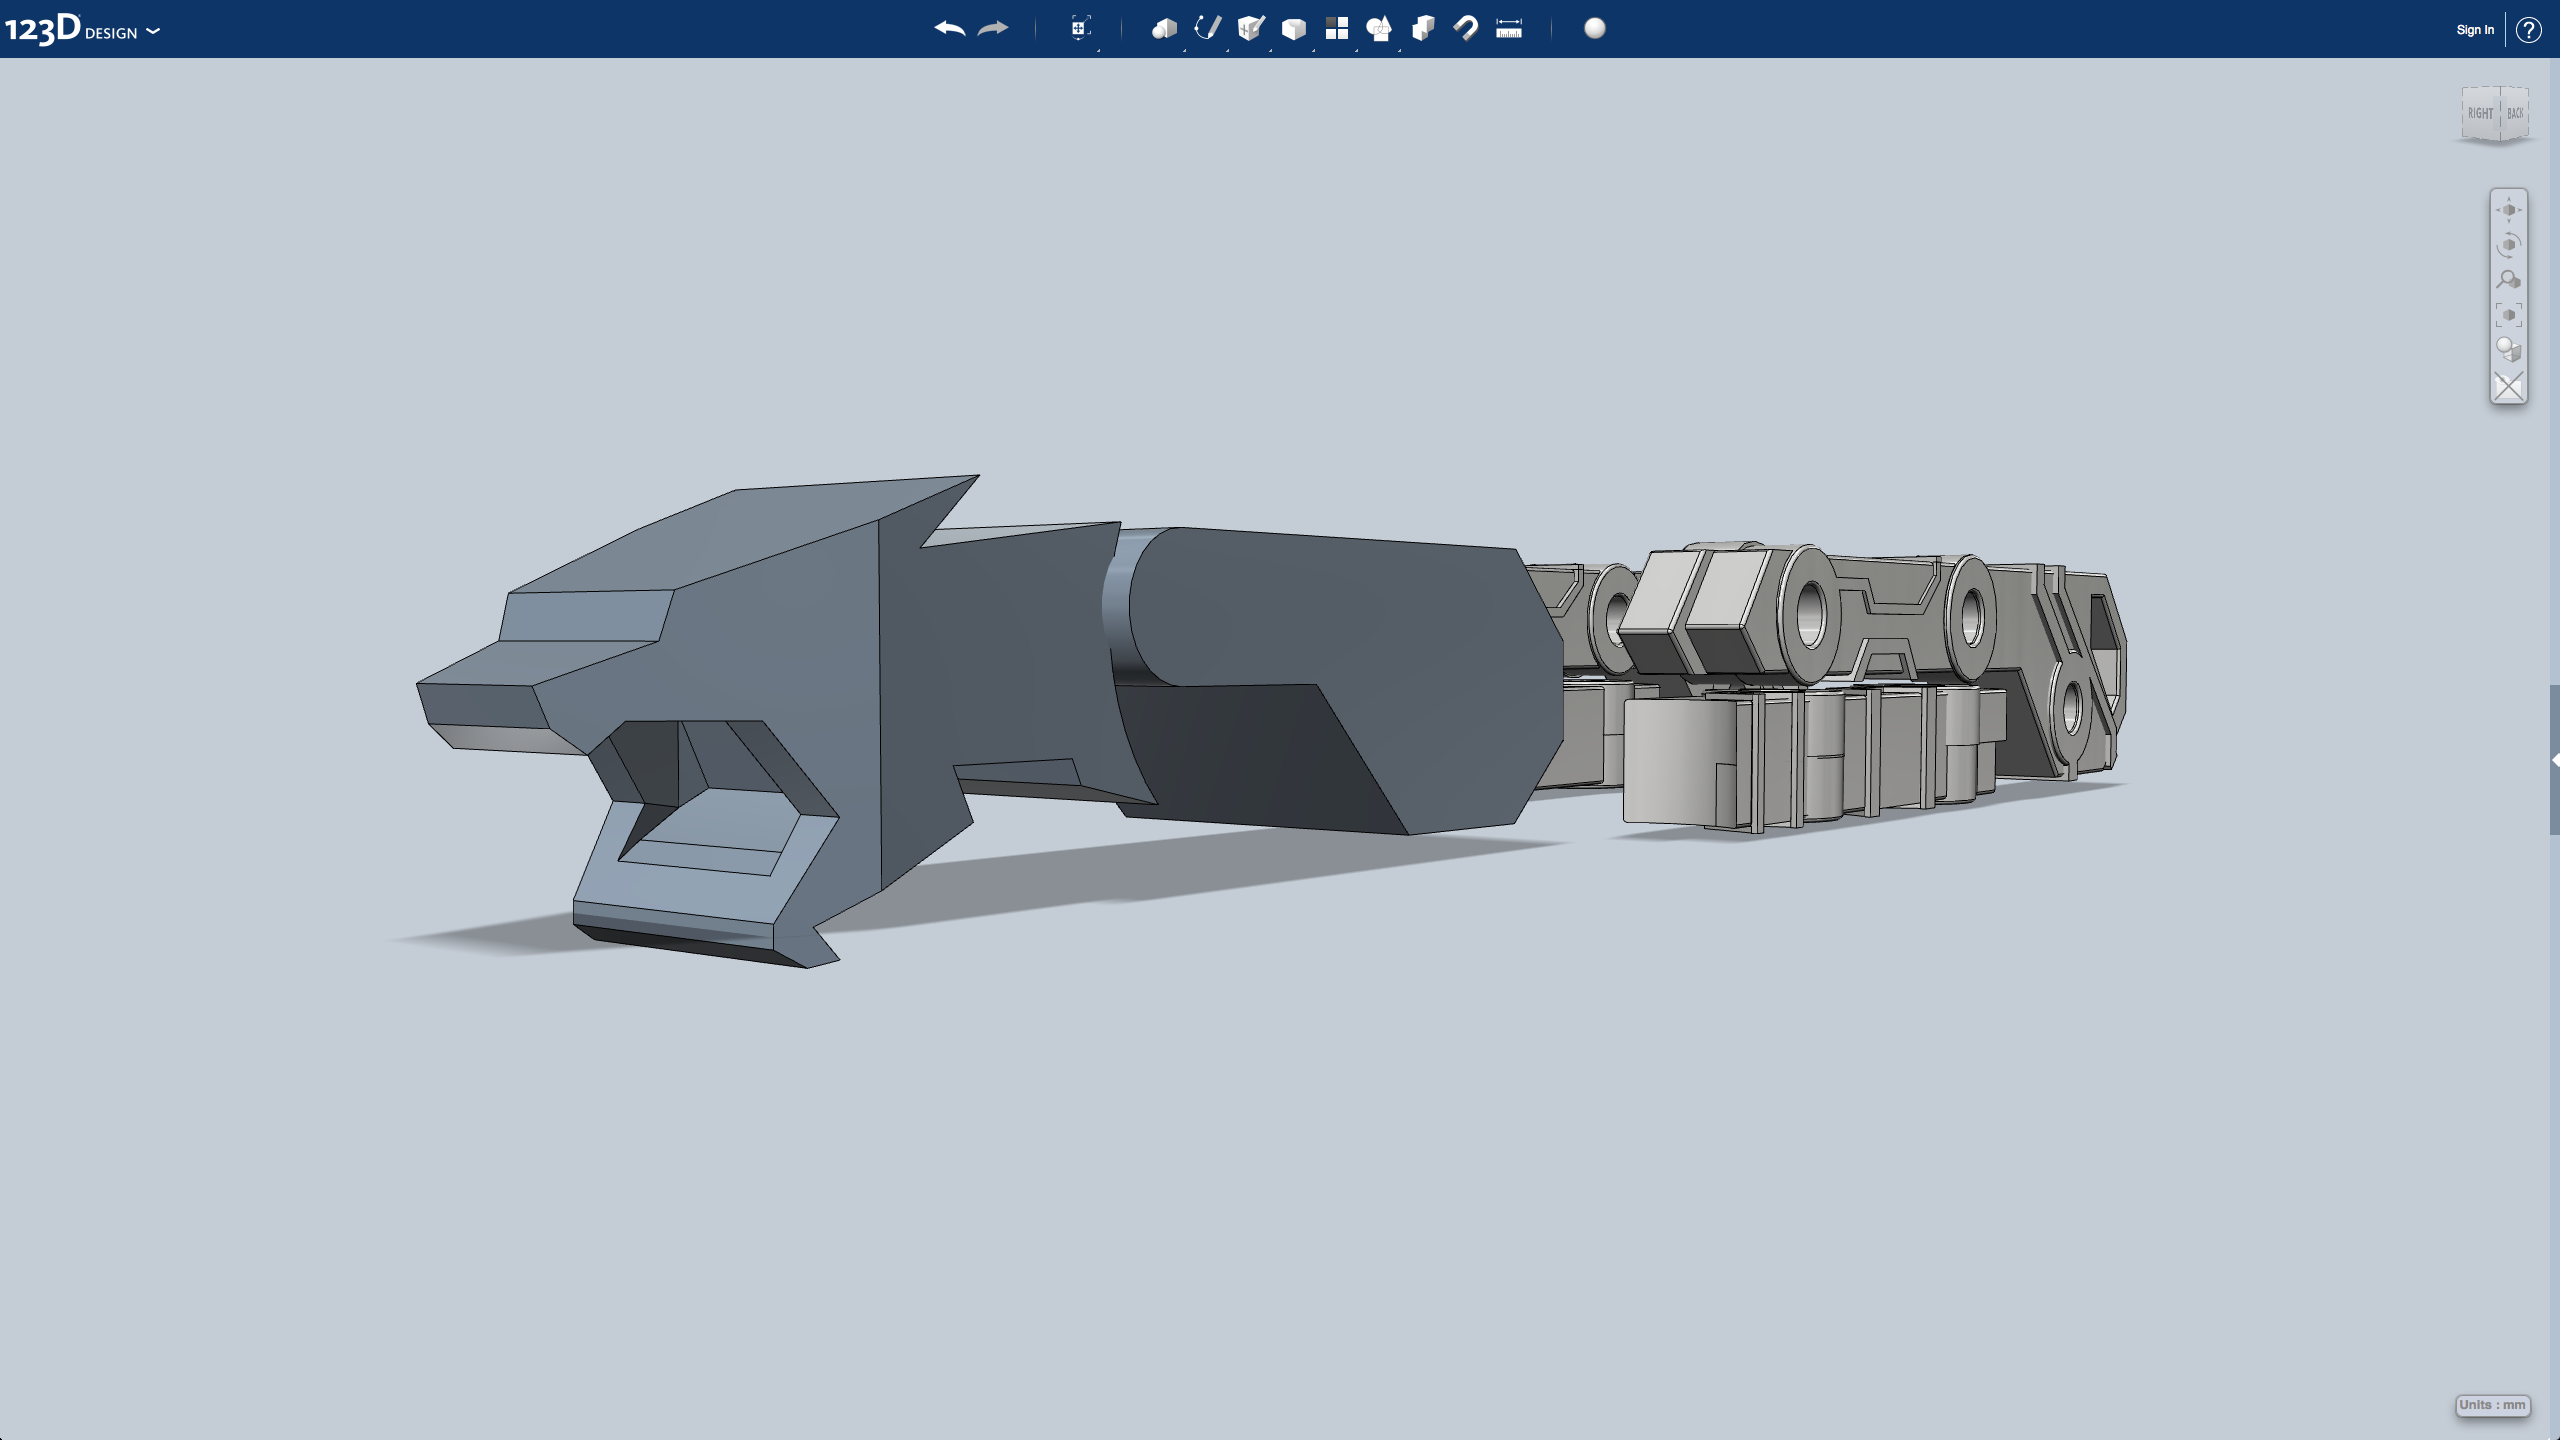
Task: Select the Construct tool
Action: [1250, 29]
